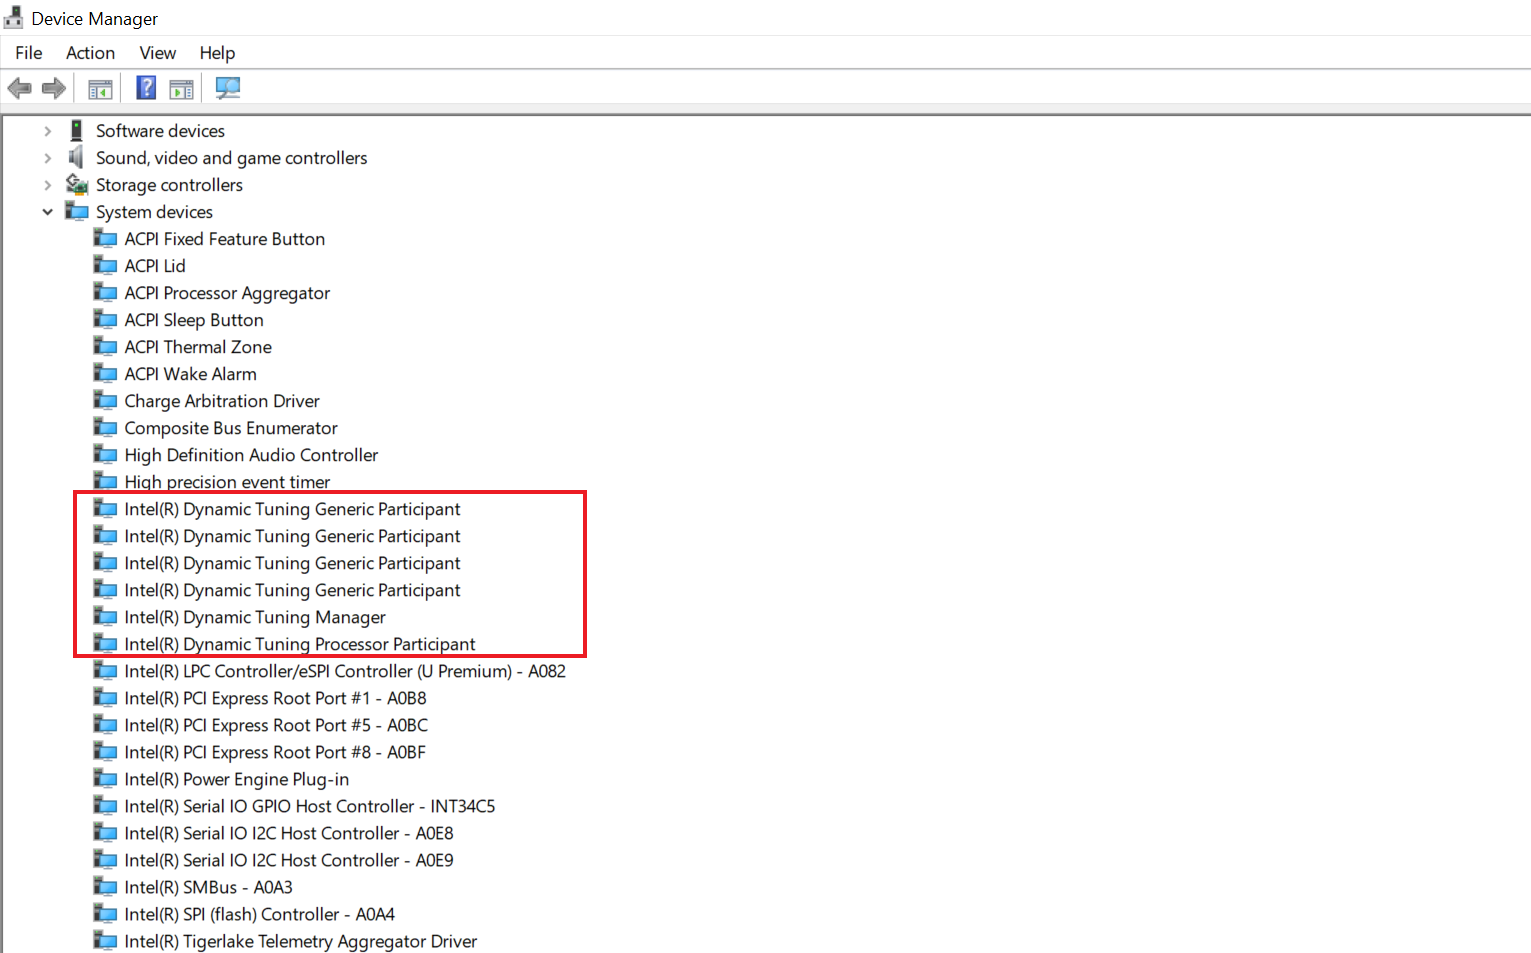Select Intel(R) PCI Express Root Port #5

coord(276,725)
